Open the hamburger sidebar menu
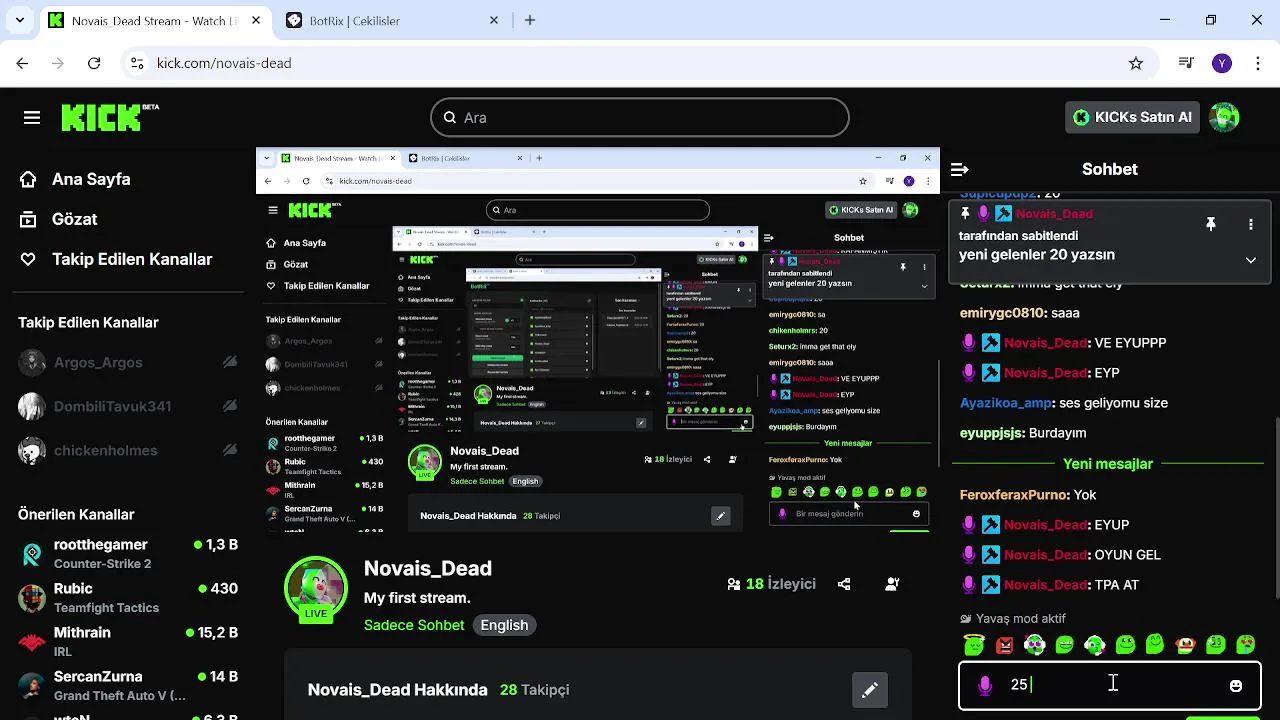Viewport: 1280px width, 720px height. pos(32,118)
